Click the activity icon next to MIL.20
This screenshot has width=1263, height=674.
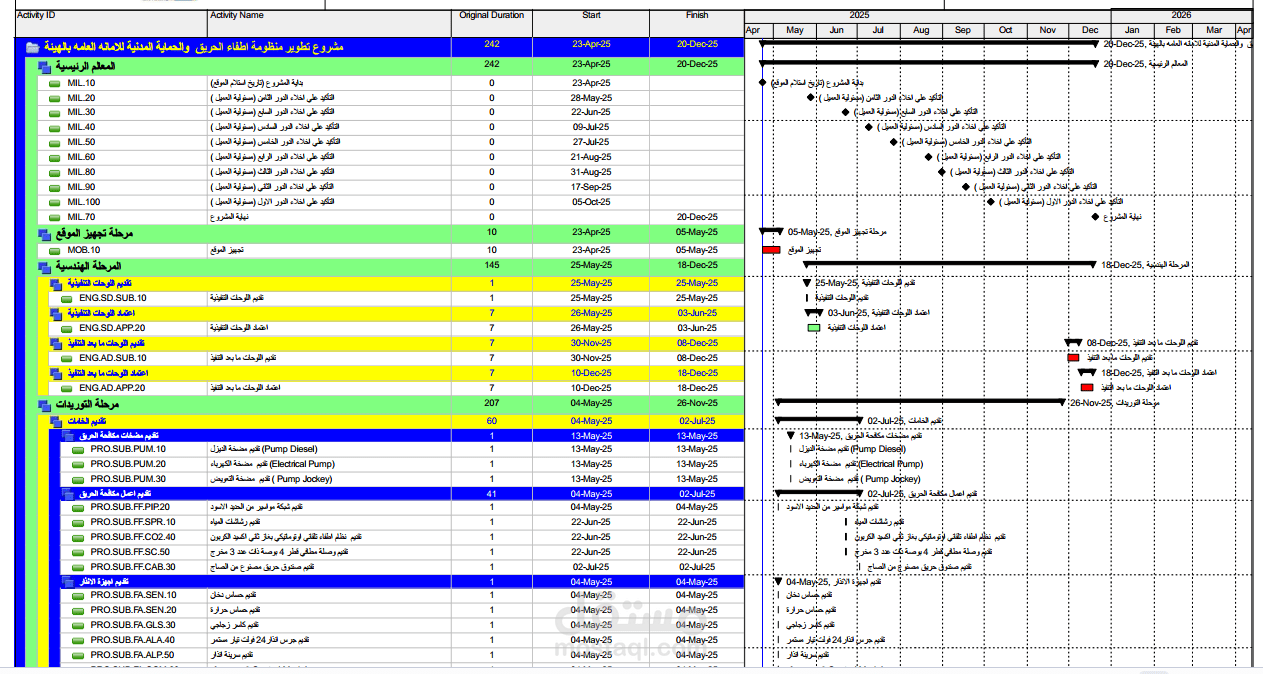[55, 98]
